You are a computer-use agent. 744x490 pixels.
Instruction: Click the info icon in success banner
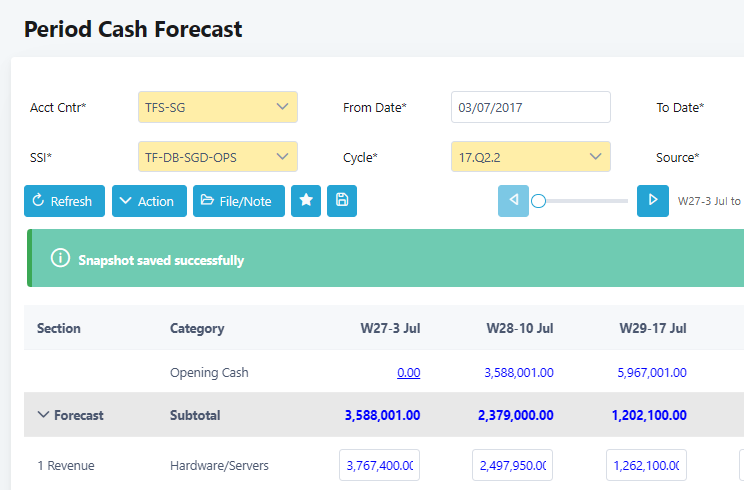pos(60,260)
